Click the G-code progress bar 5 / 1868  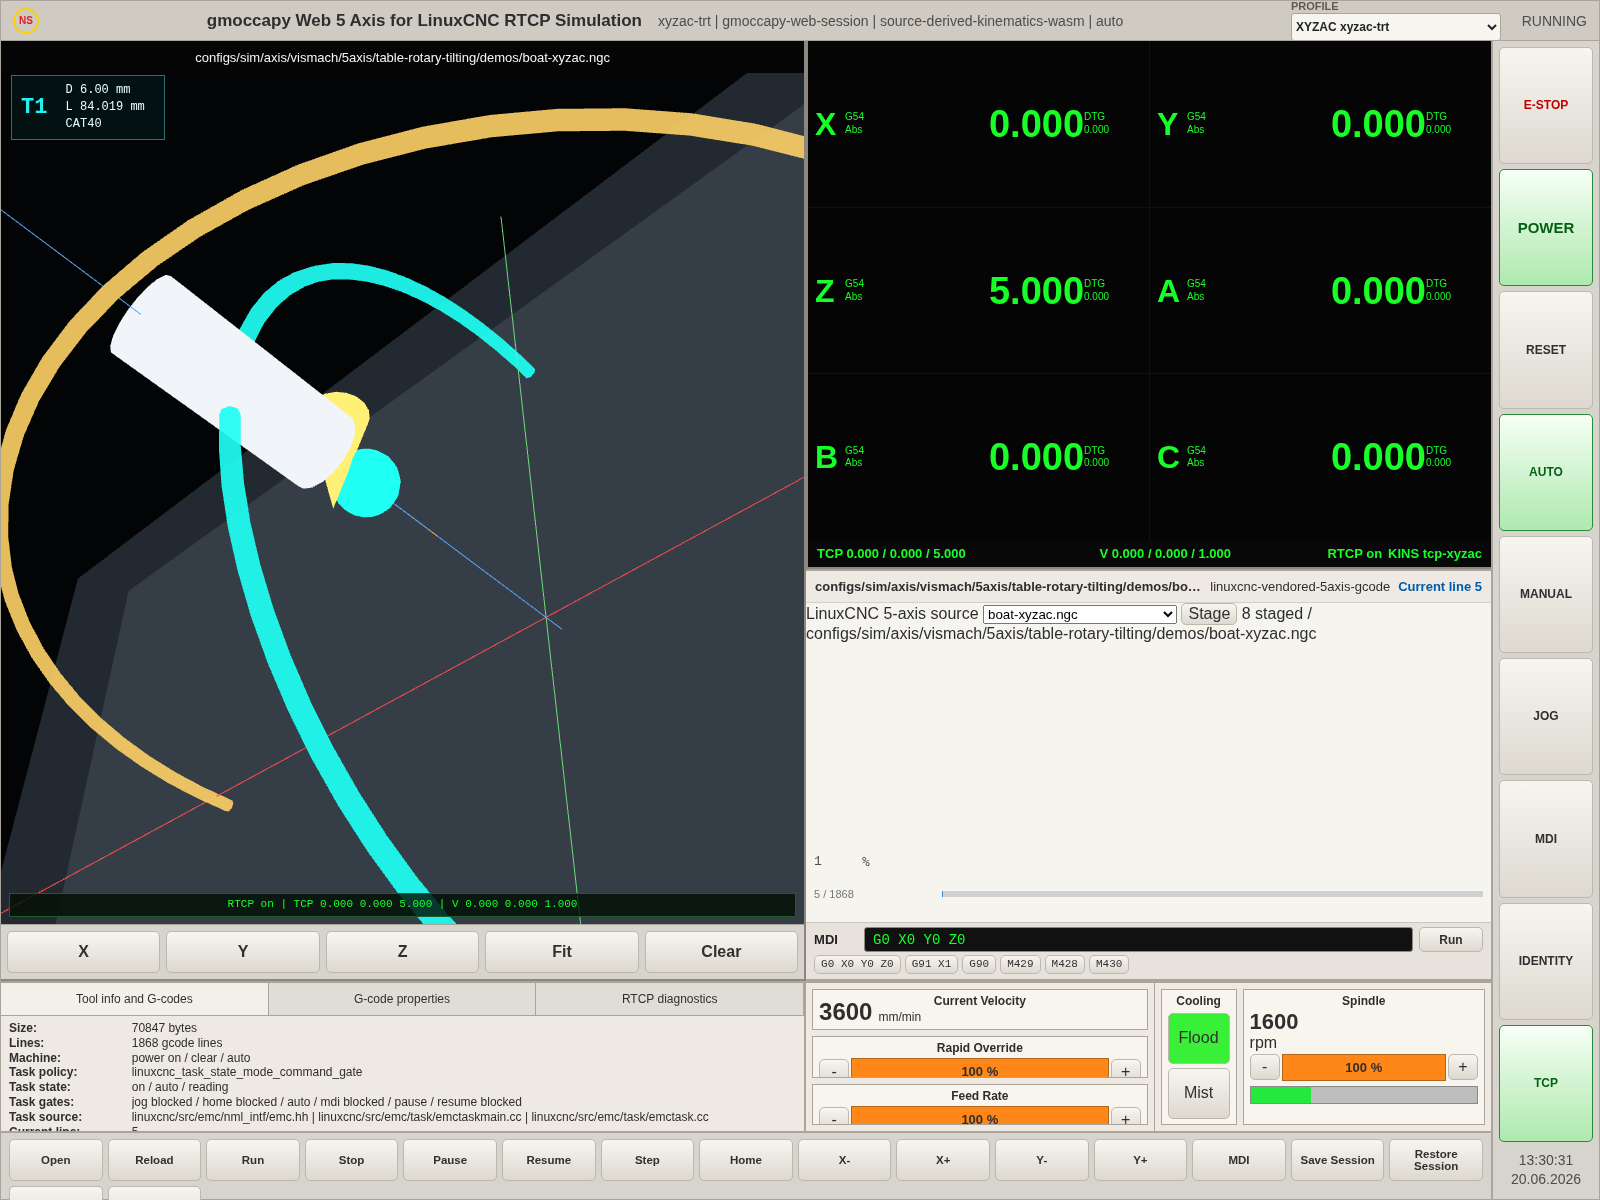[x=1211, y=894]
